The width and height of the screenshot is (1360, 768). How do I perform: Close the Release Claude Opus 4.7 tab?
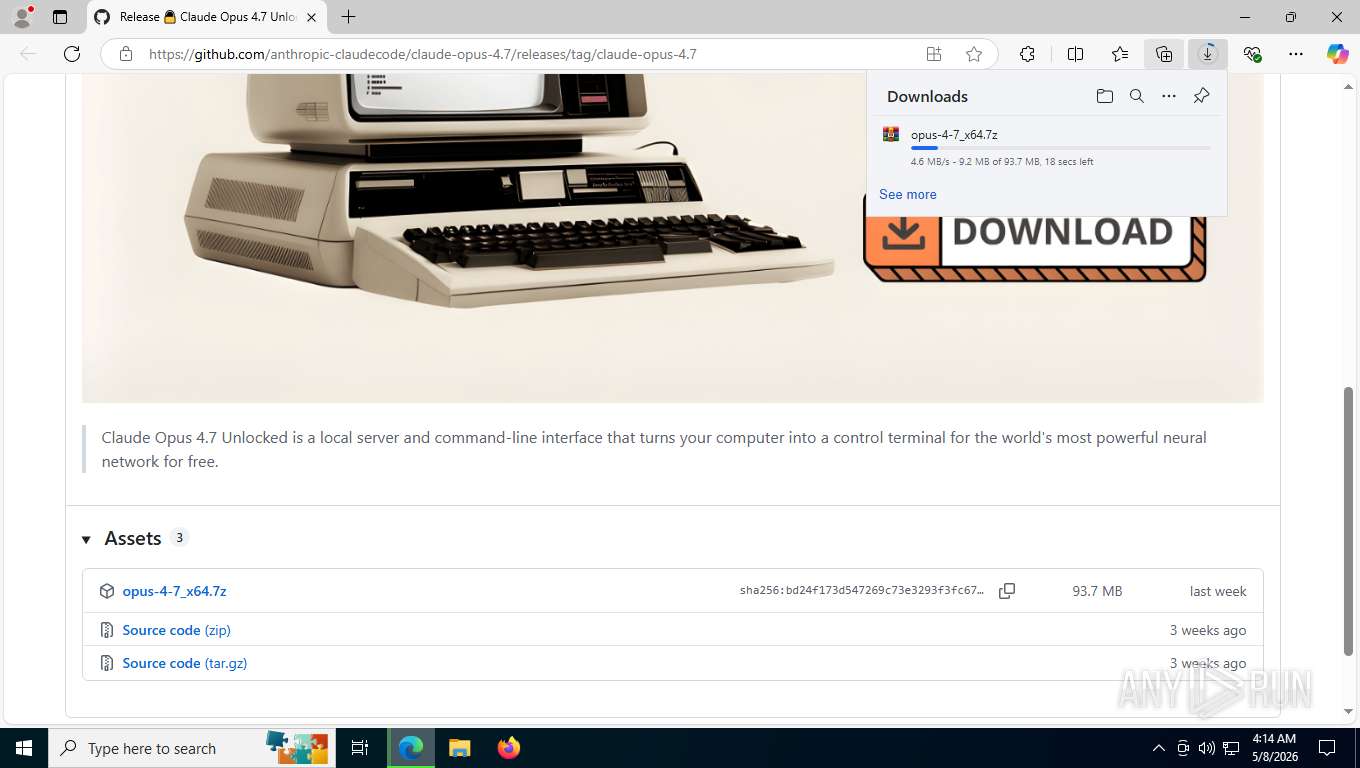312,17
